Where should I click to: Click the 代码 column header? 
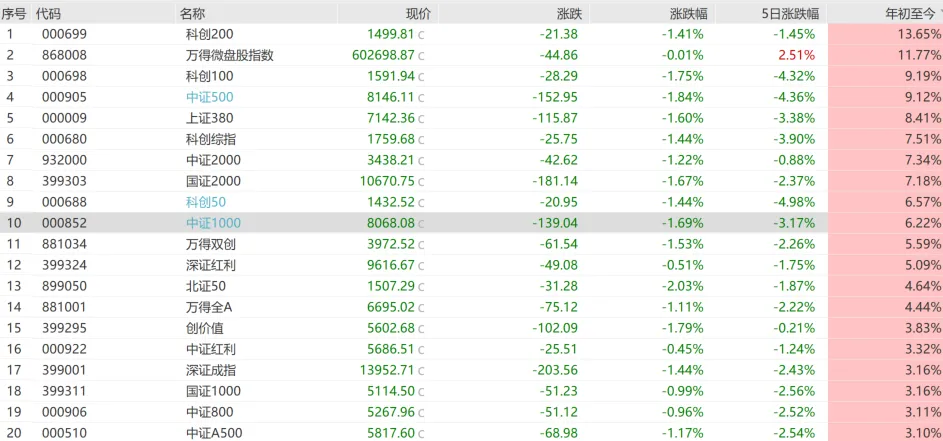click(48, 14)
